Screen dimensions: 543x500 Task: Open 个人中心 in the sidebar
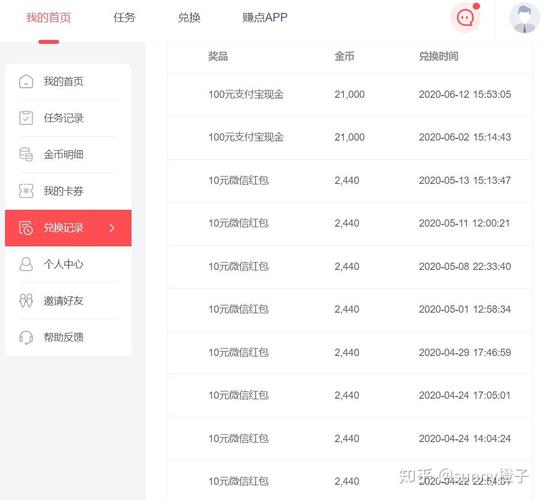(x=68, y=264)
